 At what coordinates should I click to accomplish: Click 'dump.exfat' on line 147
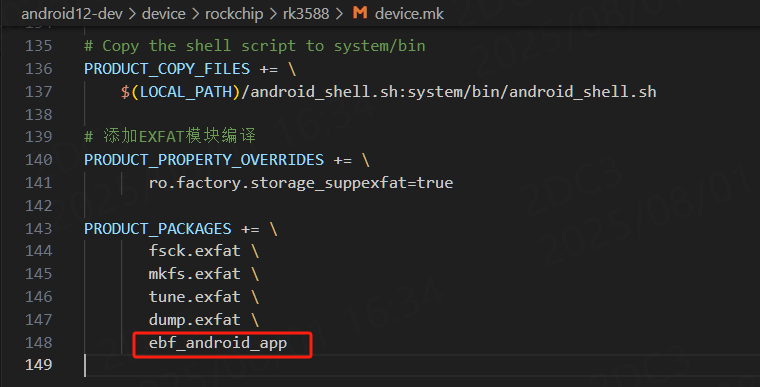194,320
